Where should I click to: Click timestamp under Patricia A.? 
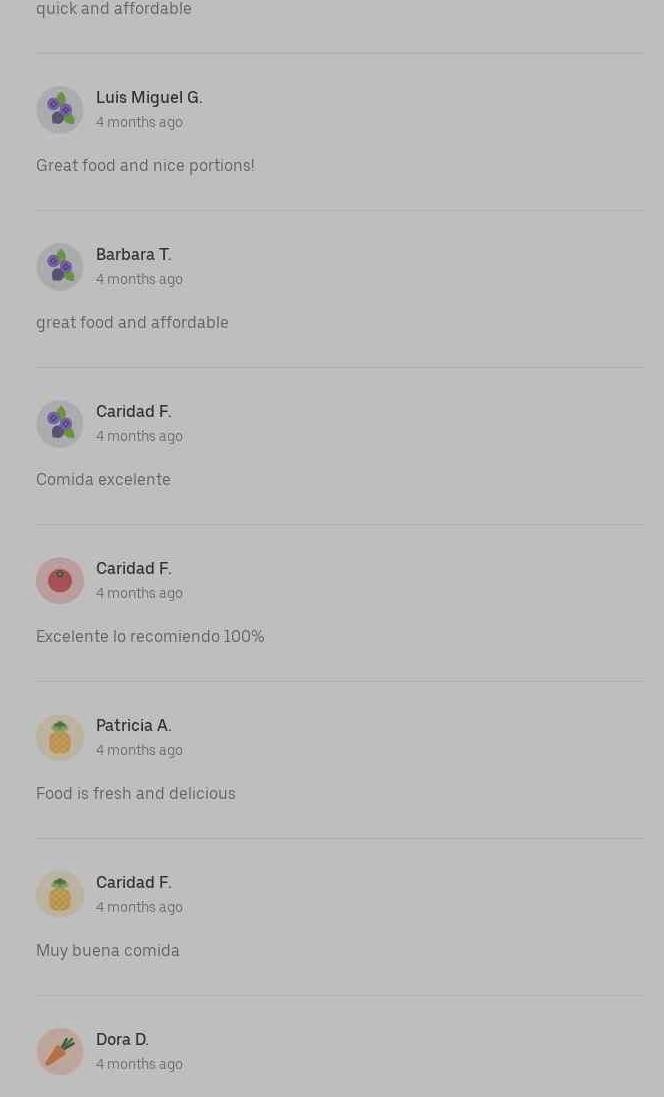[x=139, y=750]
